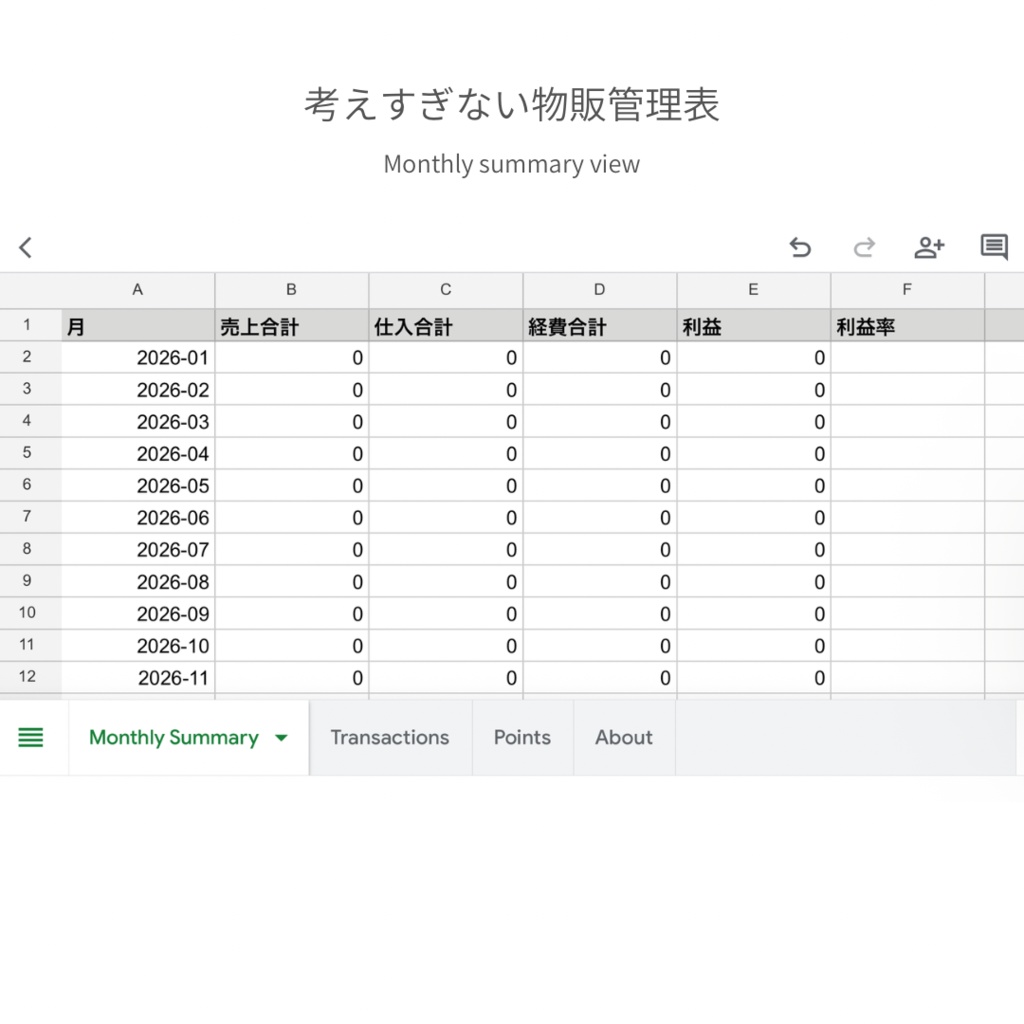This screenshot has height=1024, width=1024.
Task: Expand column F by tapping its header
Action: 906,289
